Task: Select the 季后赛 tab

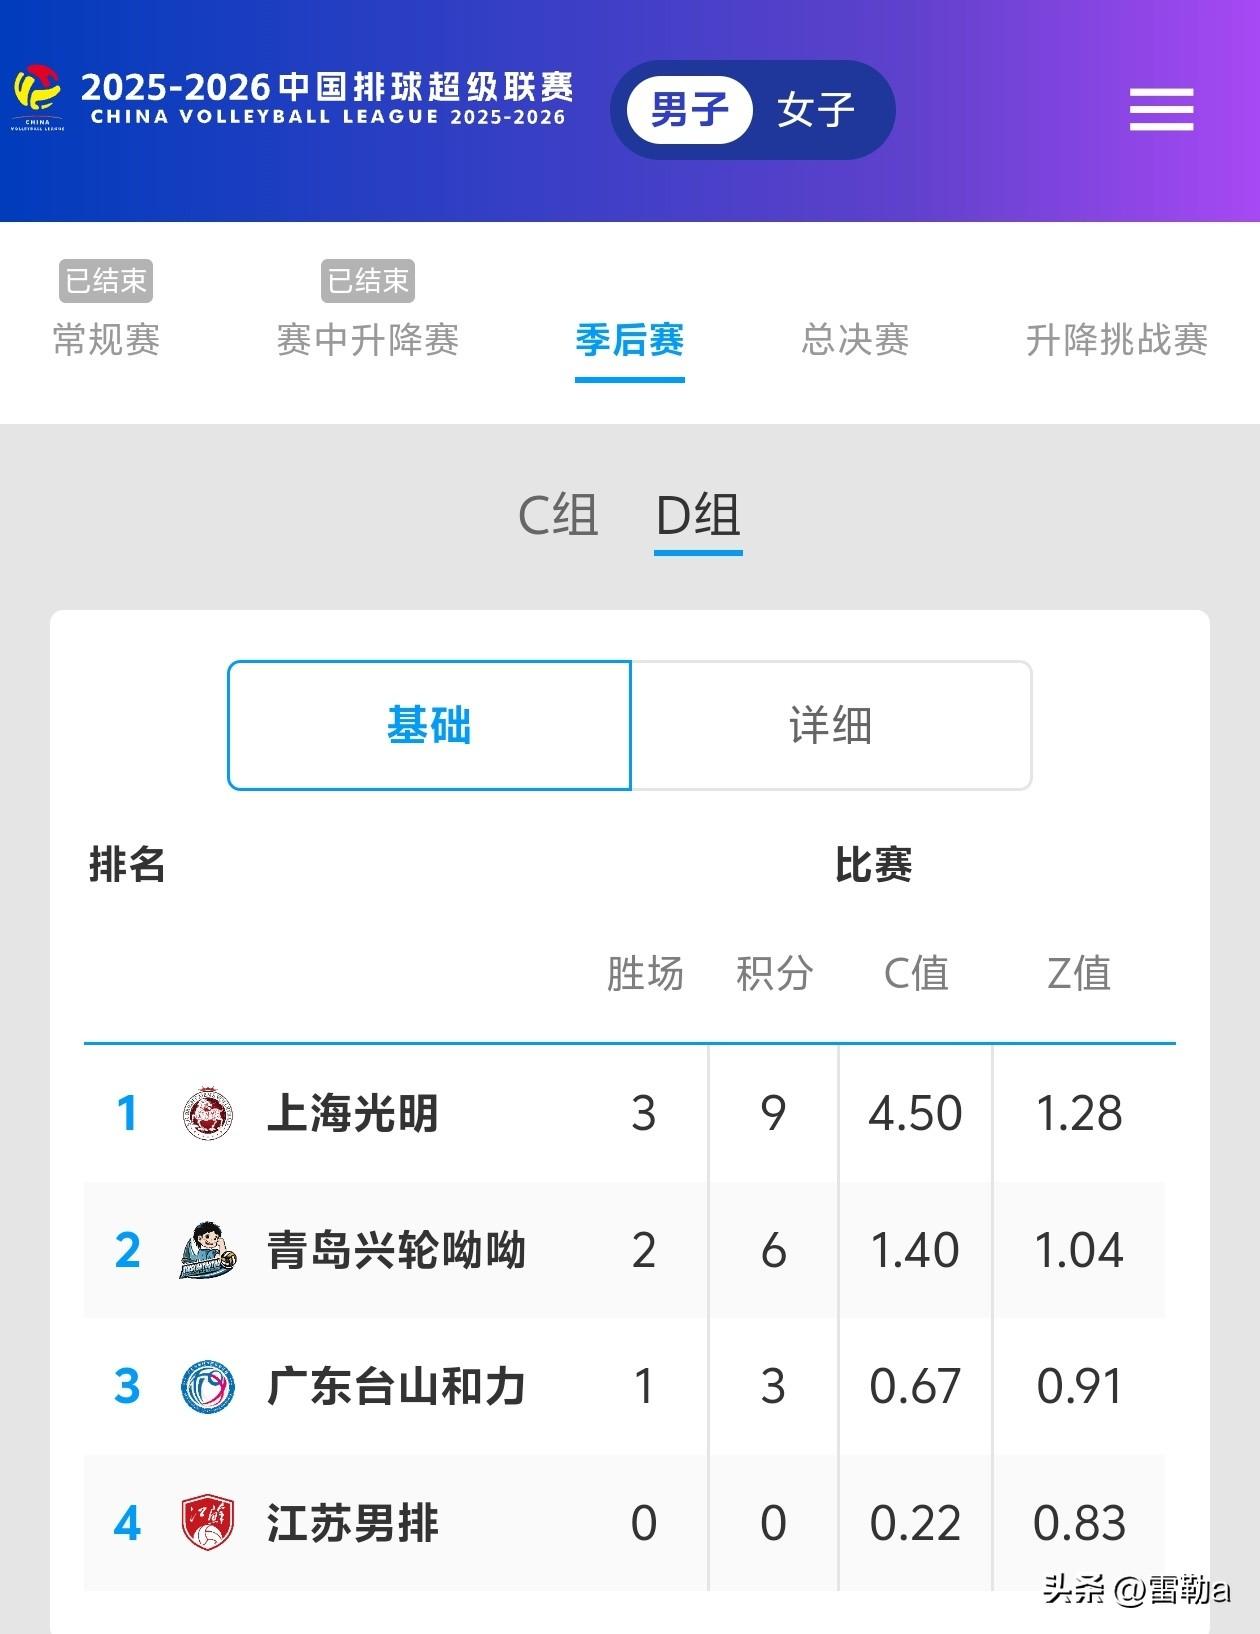Action: coord(629,339)
